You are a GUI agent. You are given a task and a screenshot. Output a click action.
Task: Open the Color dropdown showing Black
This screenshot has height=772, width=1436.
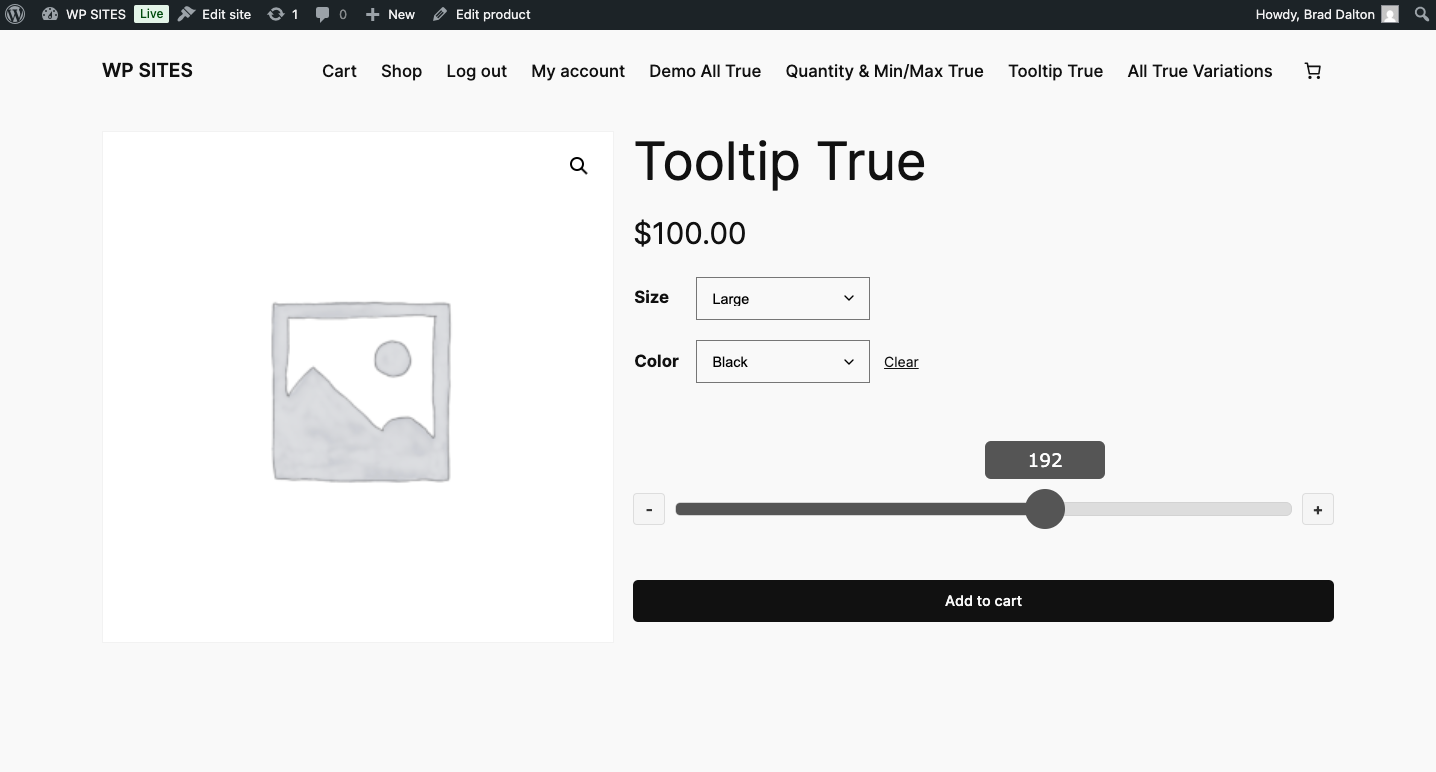coord(782,362)
